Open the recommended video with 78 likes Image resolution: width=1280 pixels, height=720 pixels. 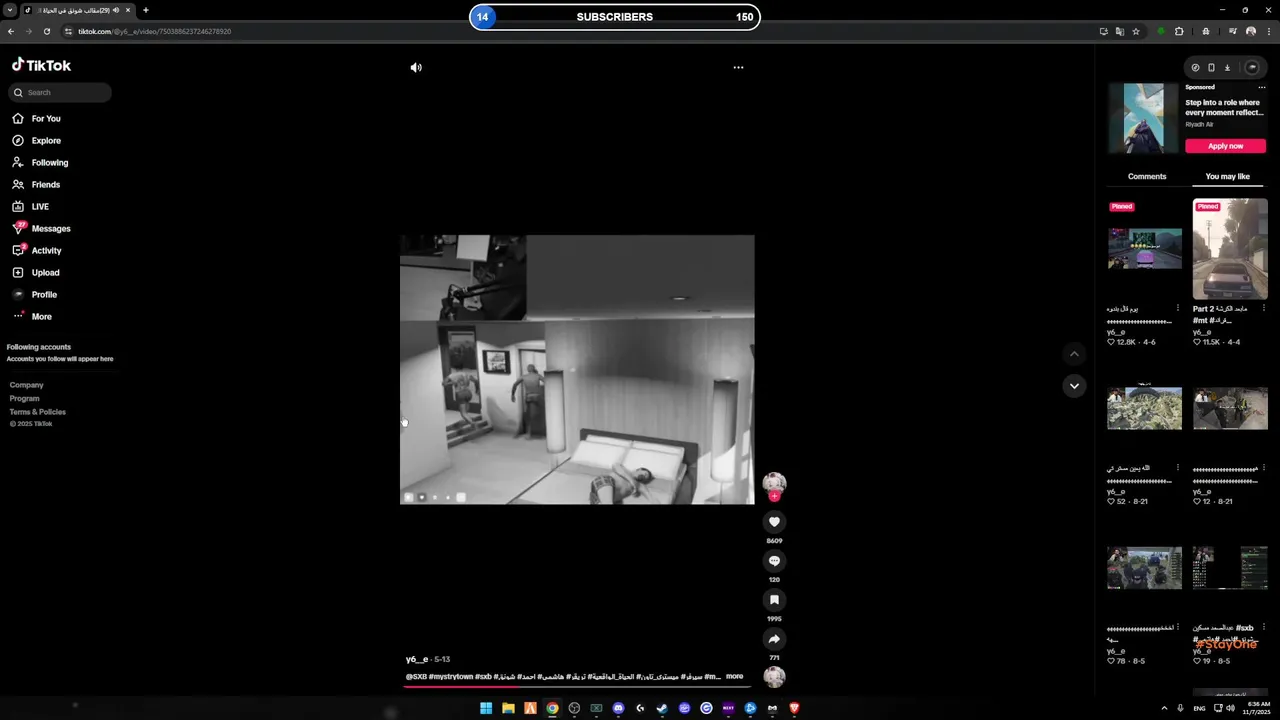[1144, 568]
